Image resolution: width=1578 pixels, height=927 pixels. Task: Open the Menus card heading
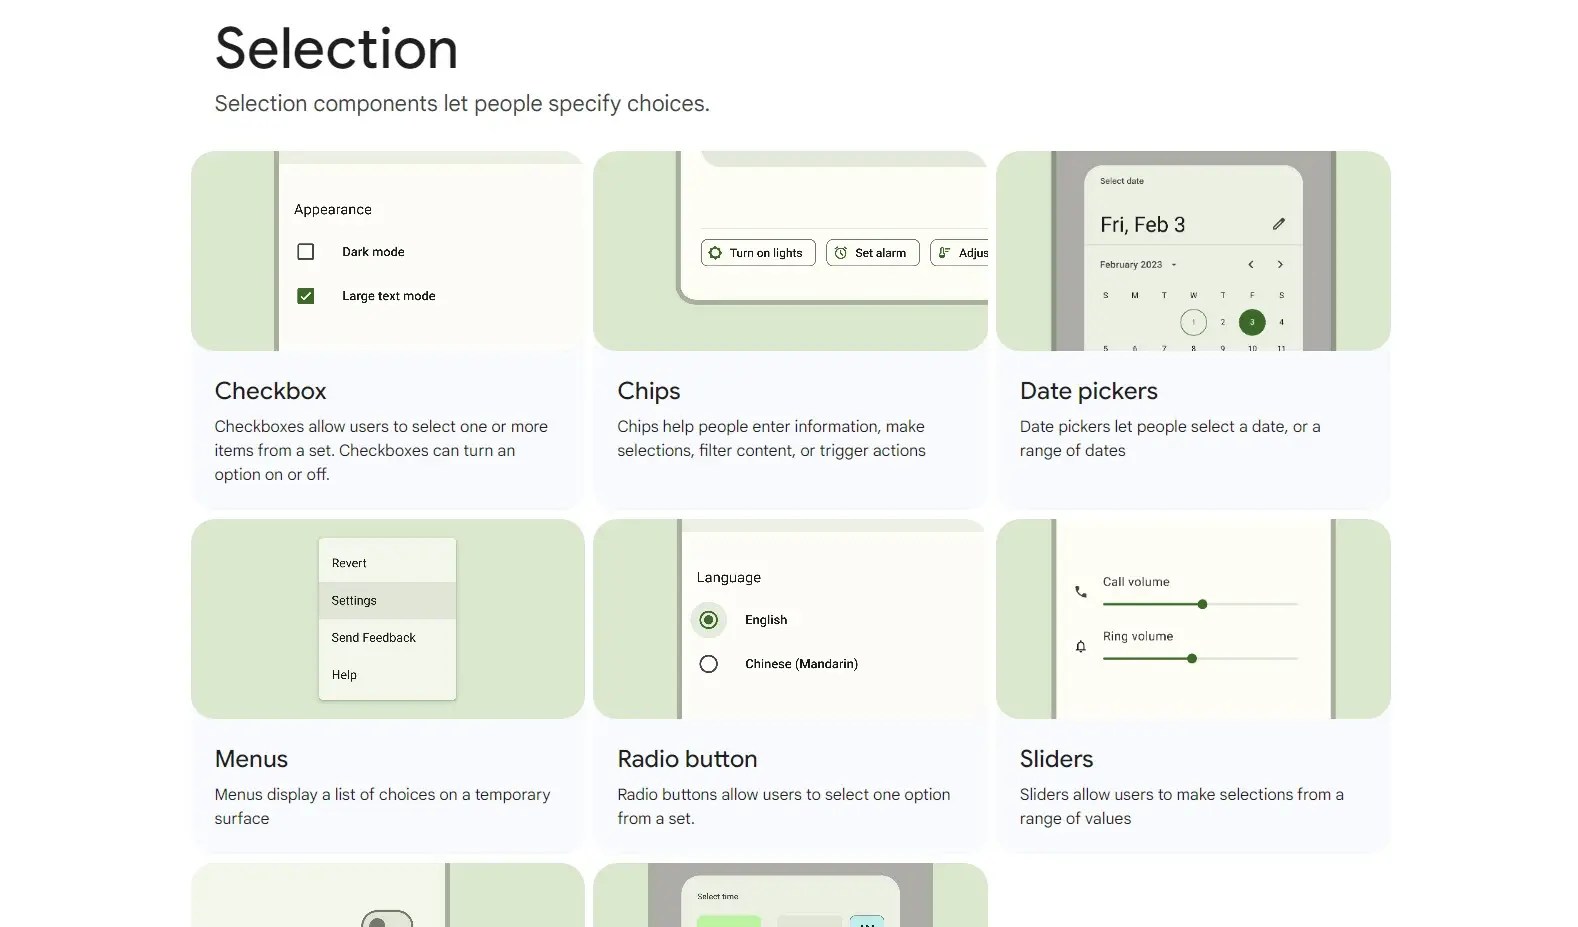(x=251, y=759)
